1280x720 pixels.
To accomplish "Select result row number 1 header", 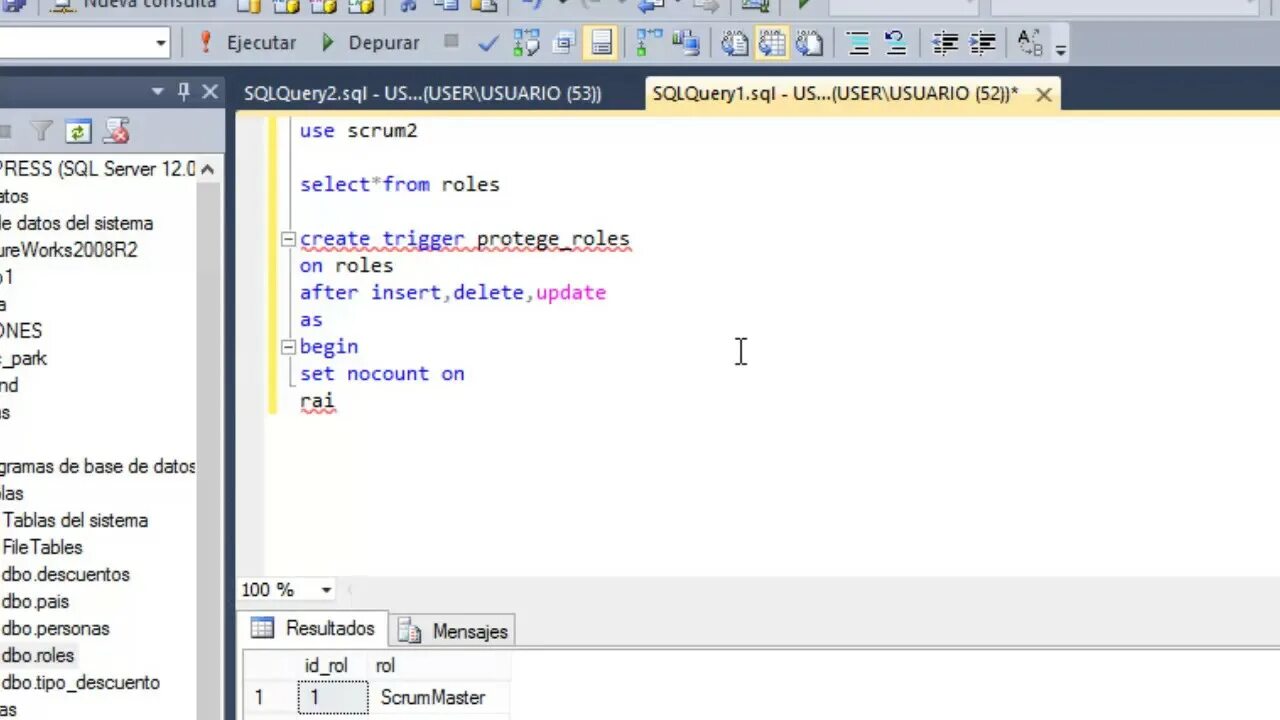I will tap(269, 697).
